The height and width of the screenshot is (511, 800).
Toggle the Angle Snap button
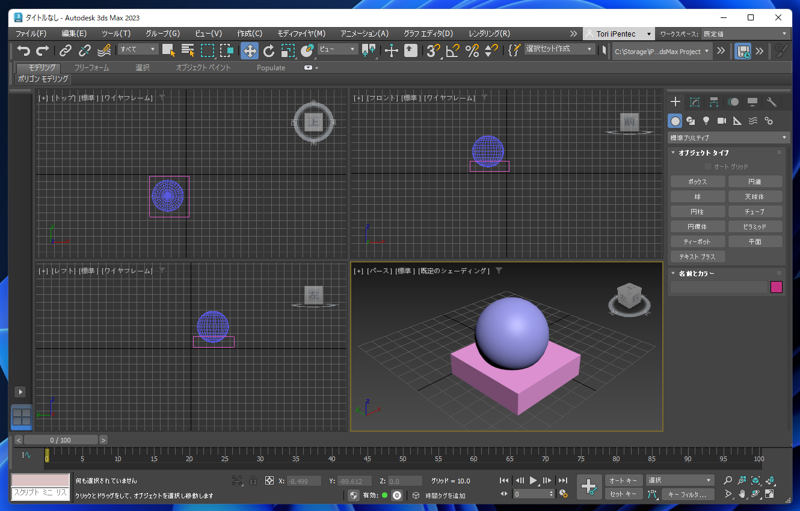[453, 50]
